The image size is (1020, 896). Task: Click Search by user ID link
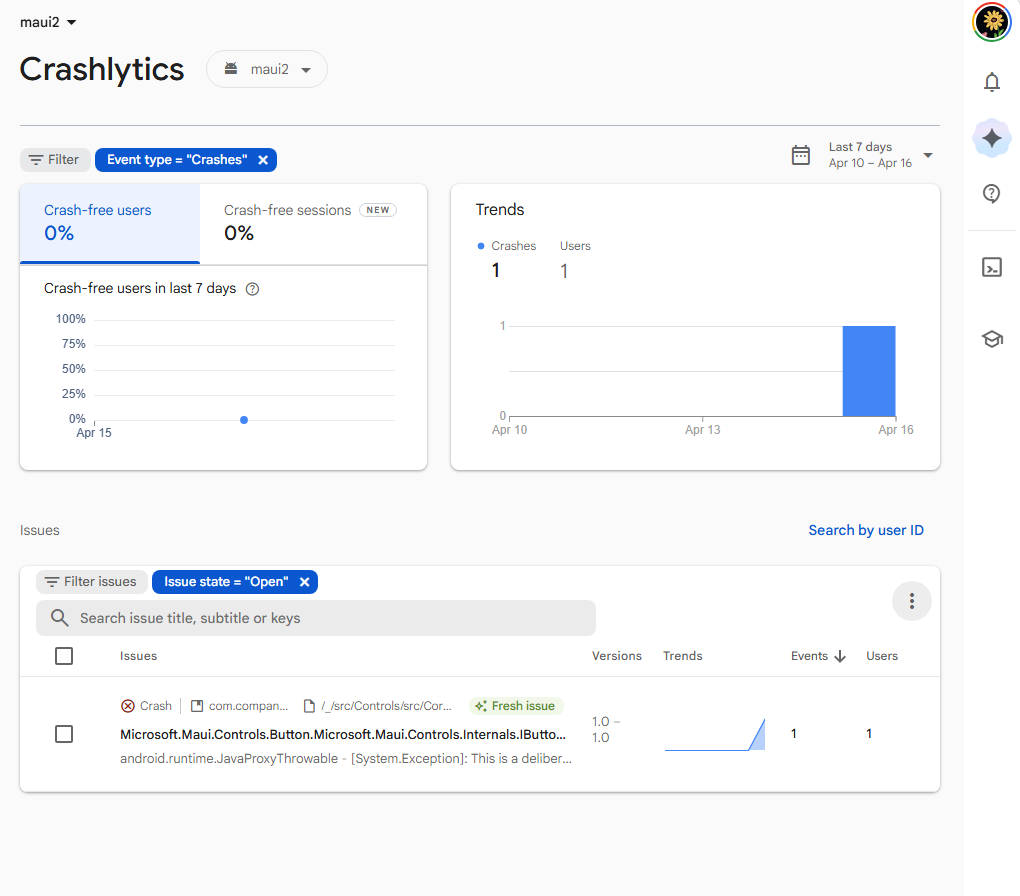(866, 530)
